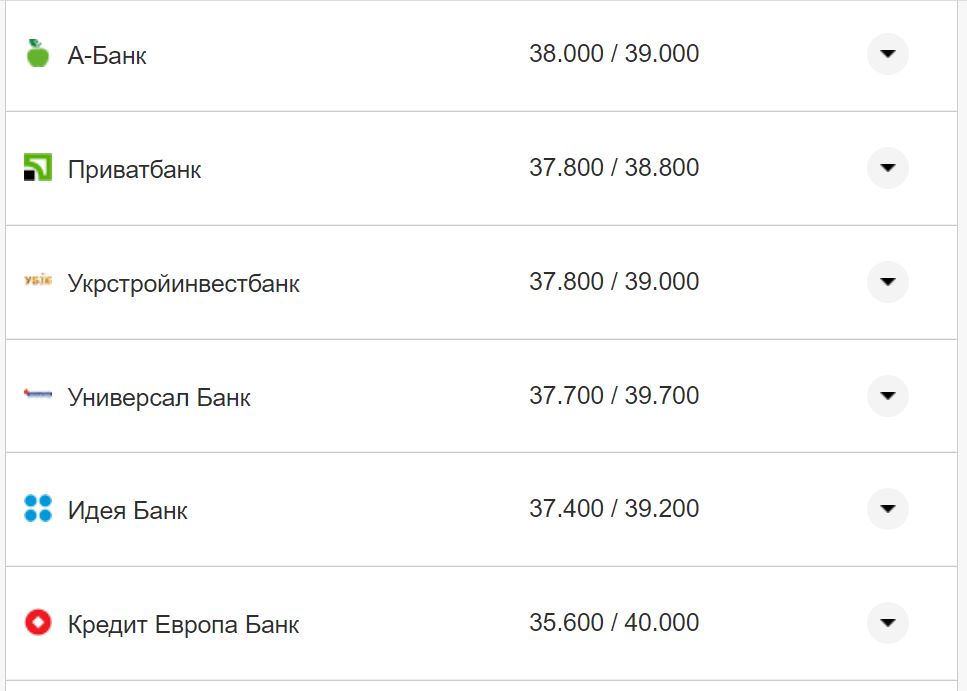Click the Идея Банк name
This screenshot has height=691, width=967.
click(x=127, y=511)
